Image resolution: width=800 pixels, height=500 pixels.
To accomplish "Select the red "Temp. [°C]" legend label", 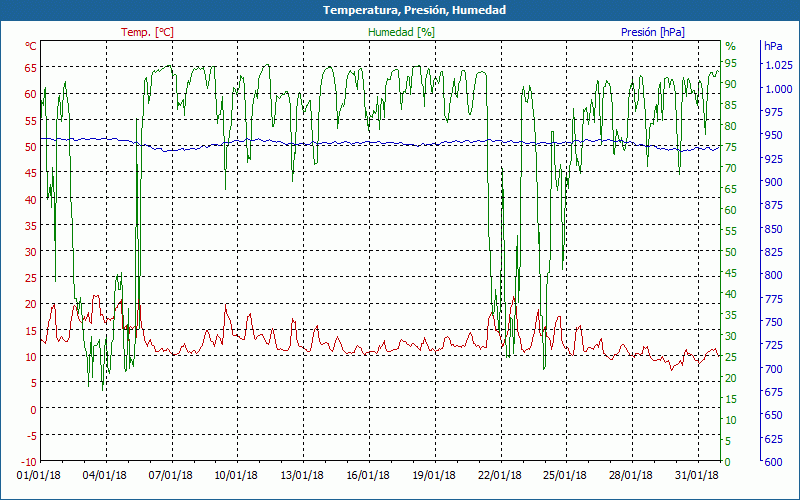I will (x=147, y=32).
